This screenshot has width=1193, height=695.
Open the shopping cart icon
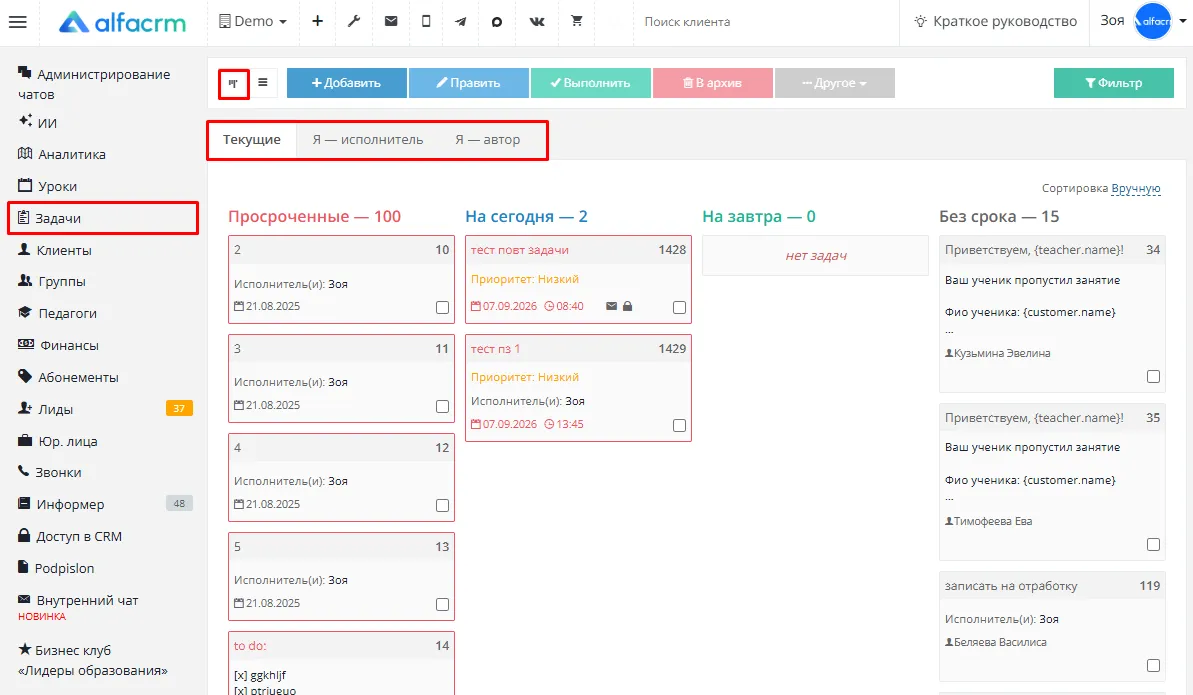(577, 21)
